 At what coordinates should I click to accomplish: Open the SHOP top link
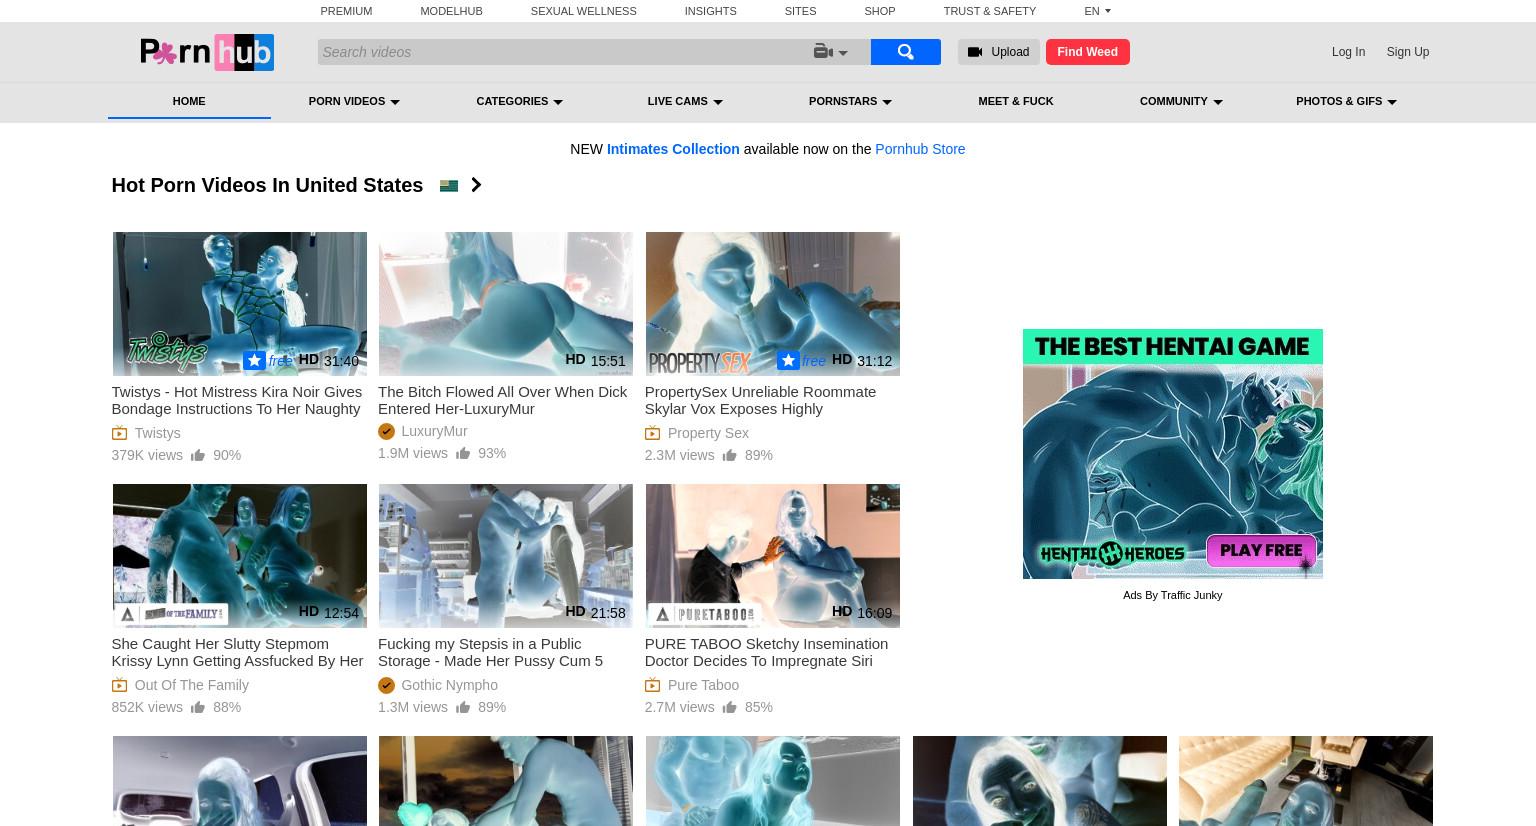click(x=879, y=11)
